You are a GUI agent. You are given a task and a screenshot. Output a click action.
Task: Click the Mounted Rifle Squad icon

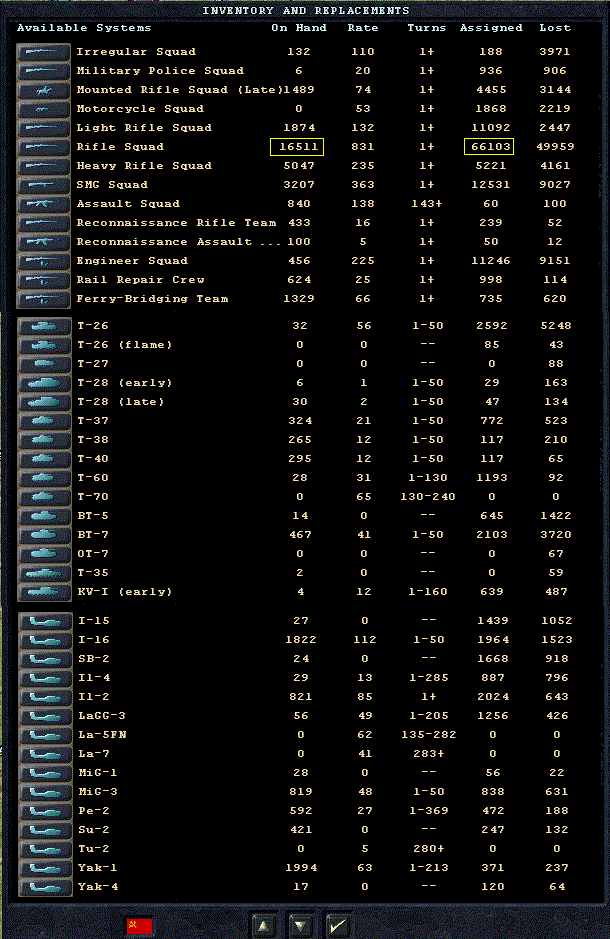[x=44, y=90]
